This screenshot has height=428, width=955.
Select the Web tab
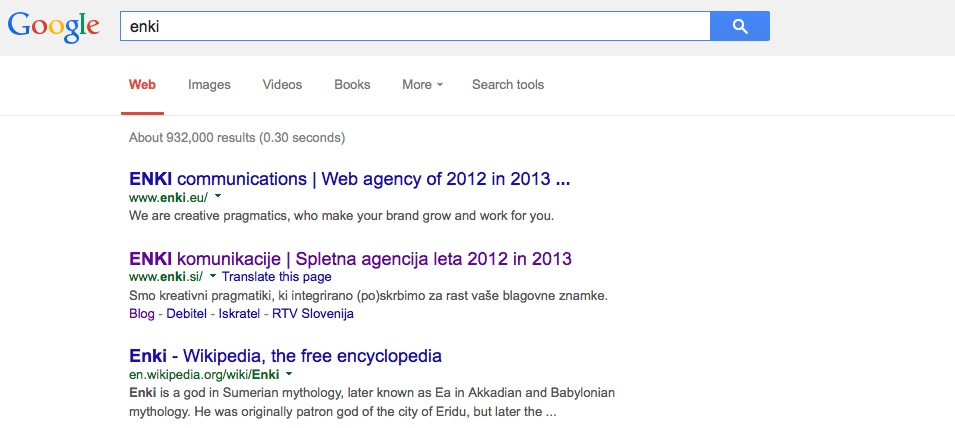142,85
